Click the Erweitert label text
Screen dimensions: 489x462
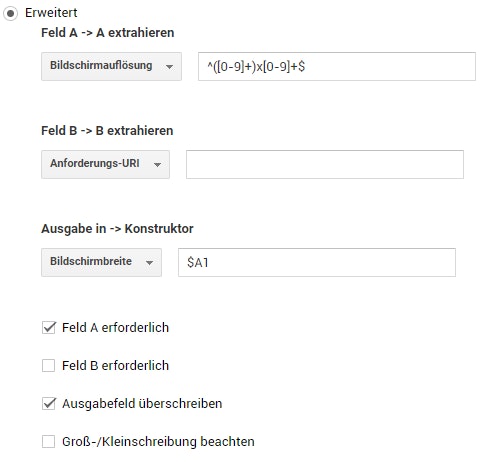click(51, 13)
